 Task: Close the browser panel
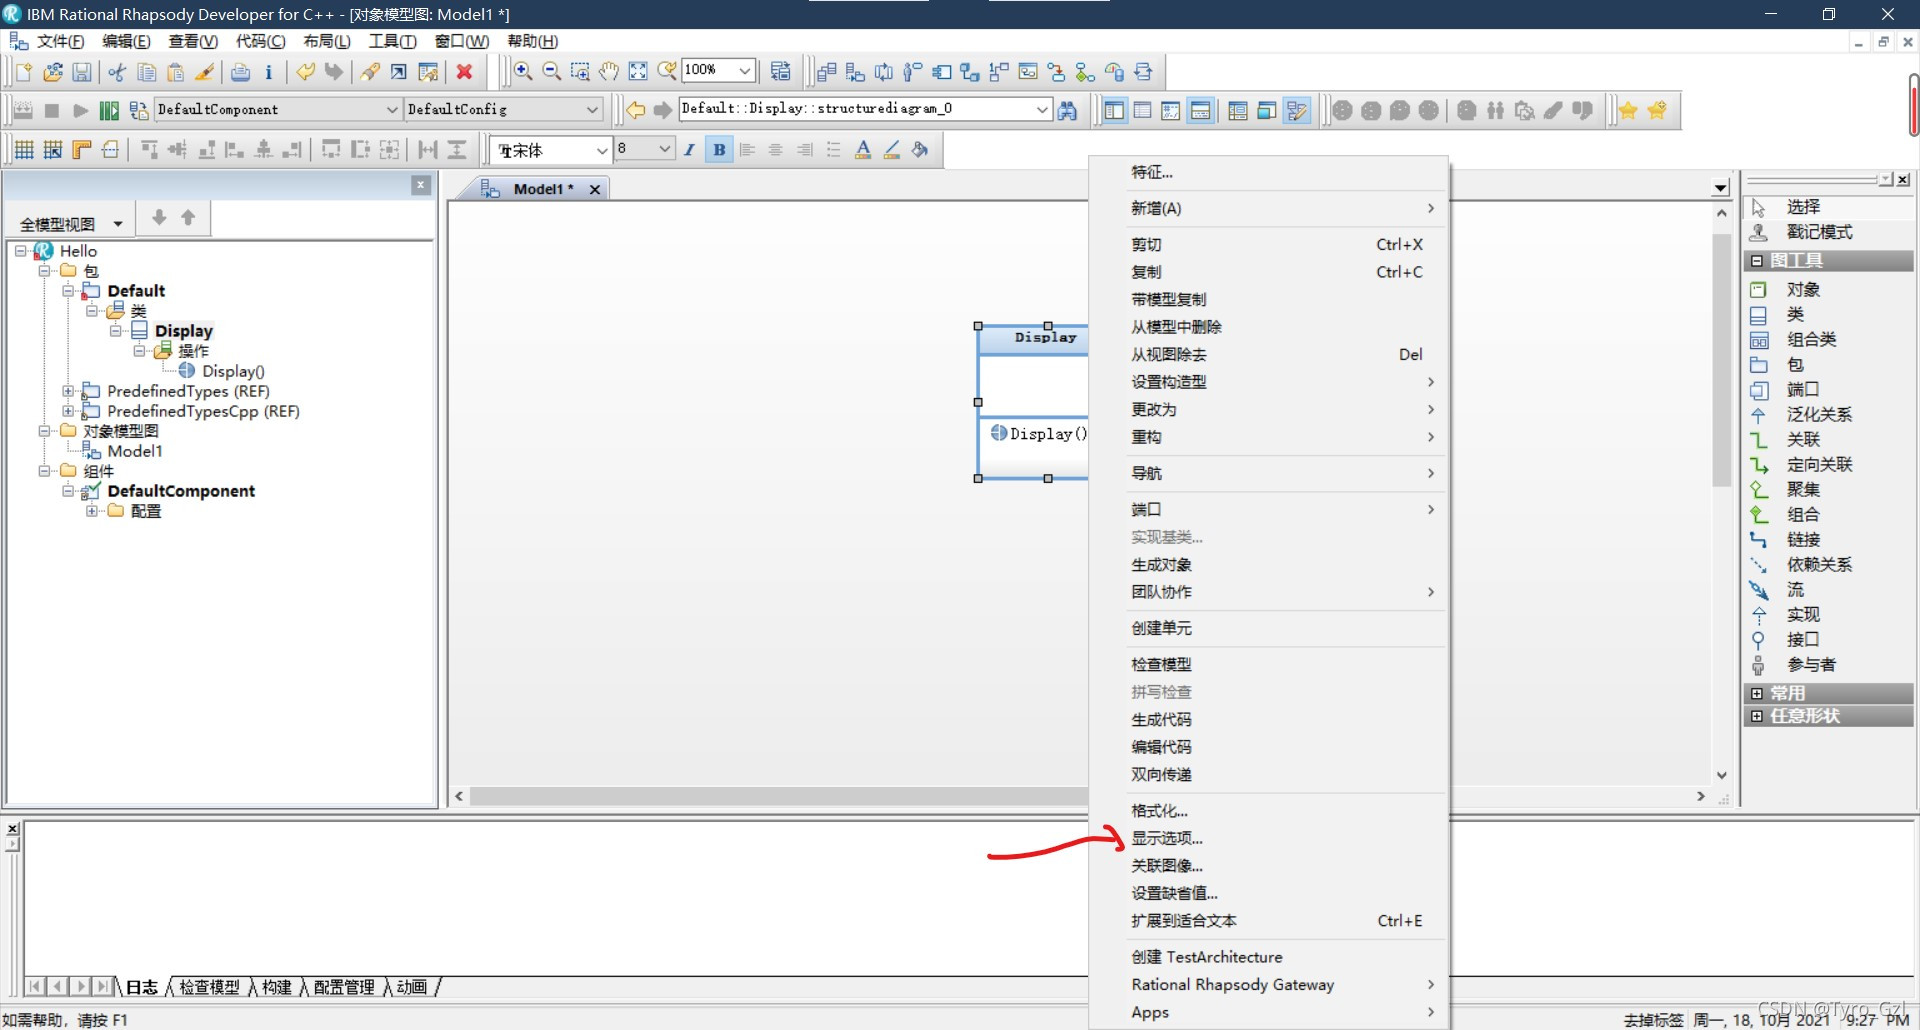(x=421, y=185)
